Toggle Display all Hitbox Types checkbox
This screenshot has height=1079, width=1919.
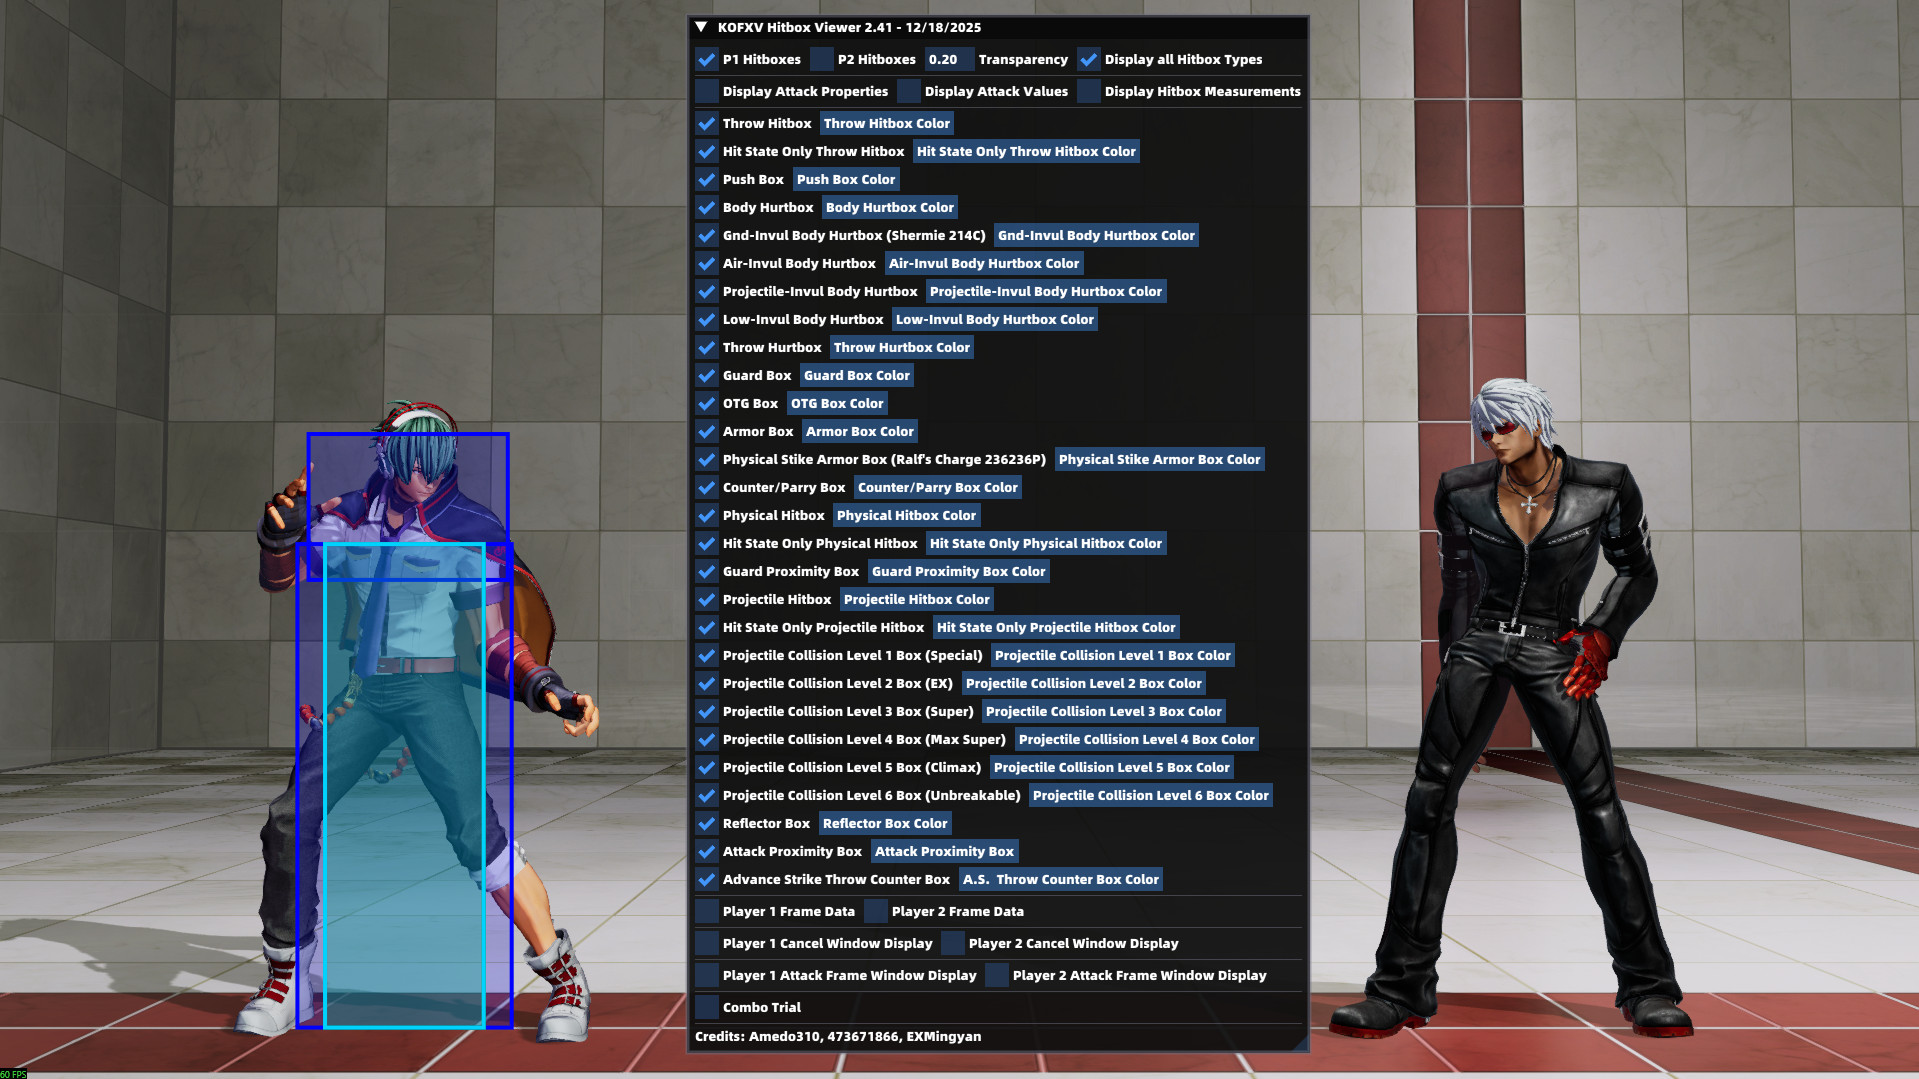click(x=1089, y=59)
